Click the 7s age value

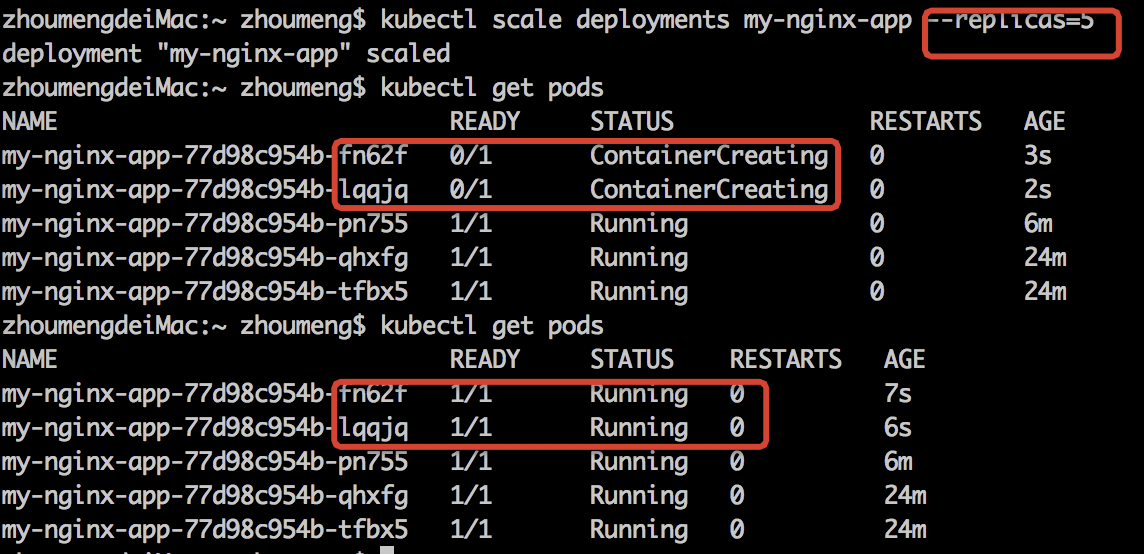point(898,394)
